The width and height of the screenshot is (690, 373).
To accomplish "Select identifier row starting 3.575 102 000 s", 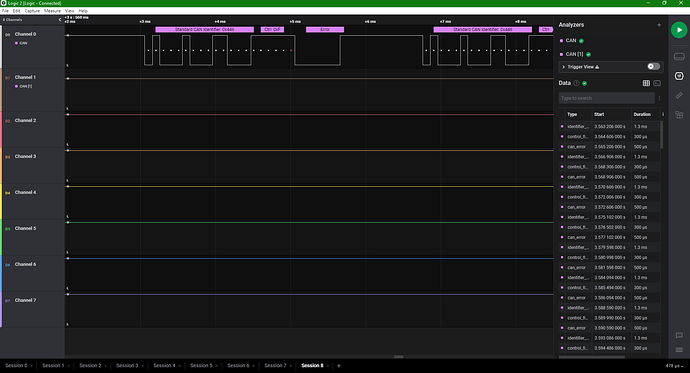I will [x=609, y=217].
